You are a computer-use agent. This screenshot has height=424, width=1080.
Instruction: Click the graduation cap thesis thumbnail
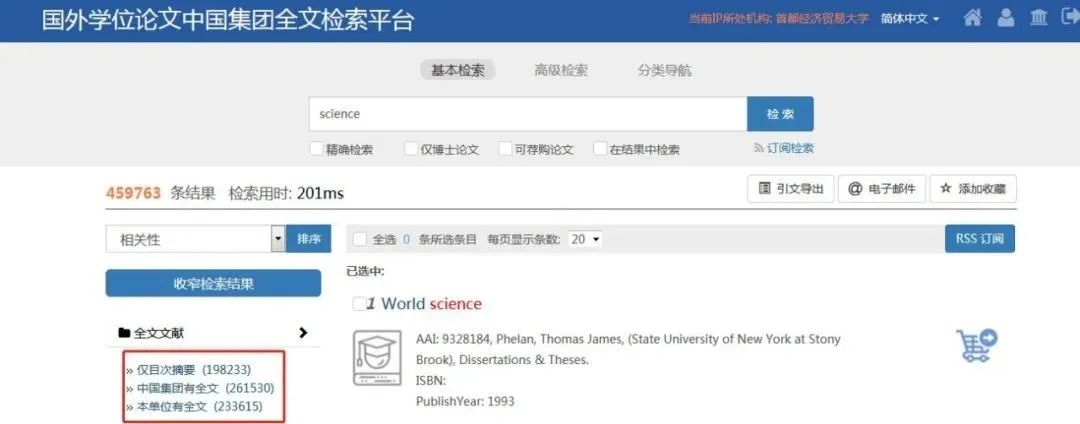click(x=377, y=358)
